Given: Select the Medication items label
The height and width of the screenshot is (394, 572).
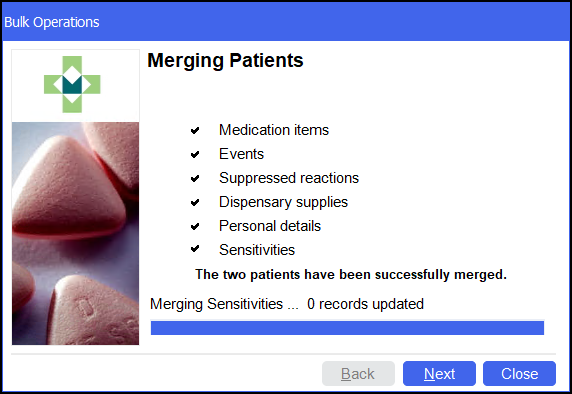Looking at the screenshot, I should (x=274, y=130).
